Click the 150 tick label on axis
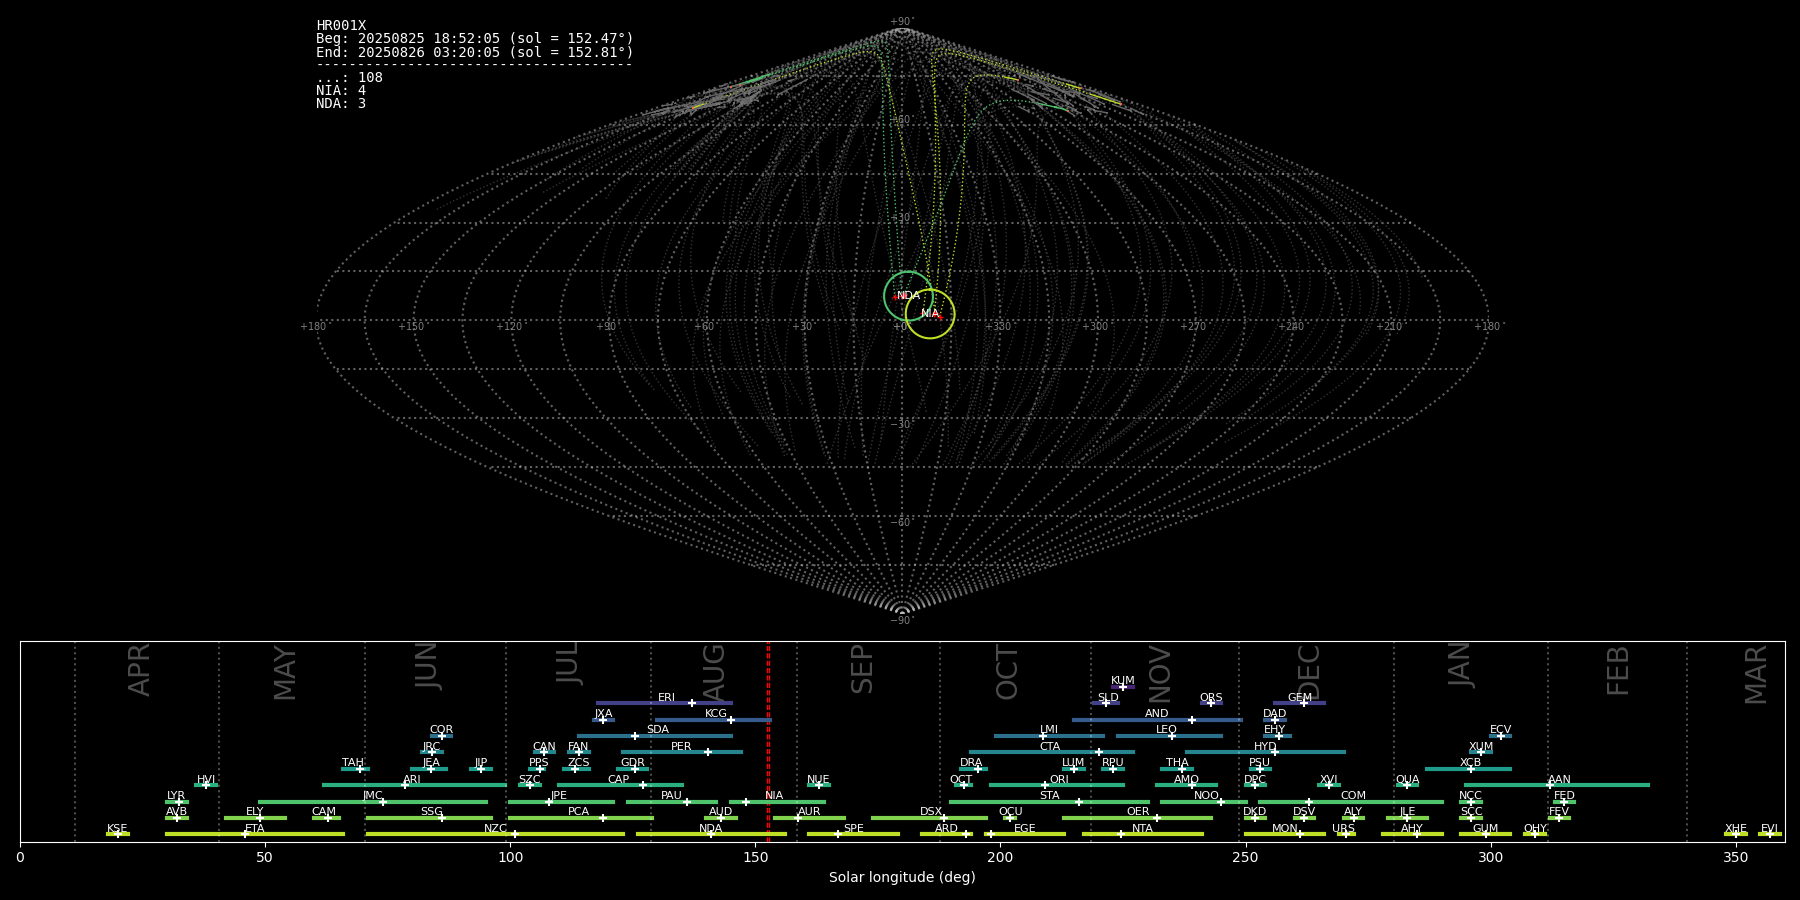 pyautogui.click(x=755, y=858)
